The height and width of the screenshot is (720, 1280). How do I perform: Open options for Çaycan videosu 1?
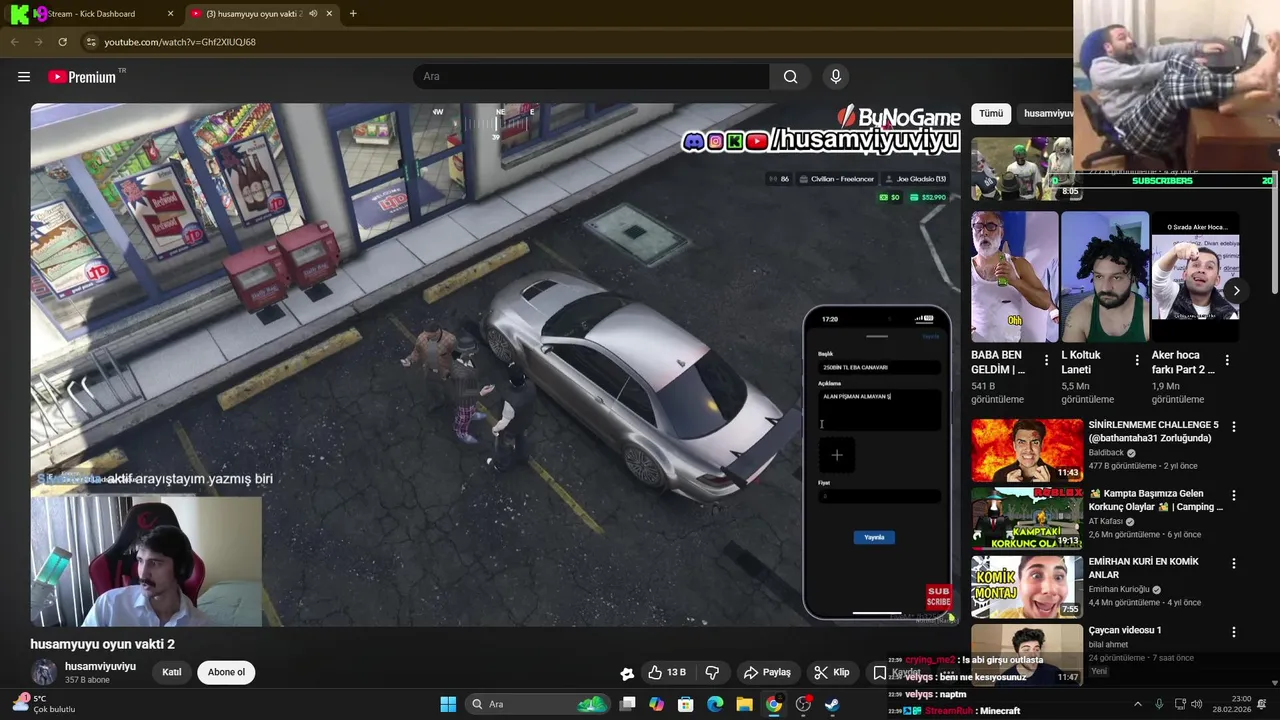1234,632
